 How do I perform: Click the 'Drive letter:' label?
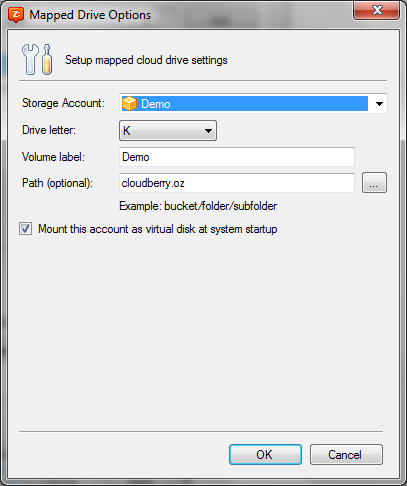pyautogui.click(x=49, y=130)
